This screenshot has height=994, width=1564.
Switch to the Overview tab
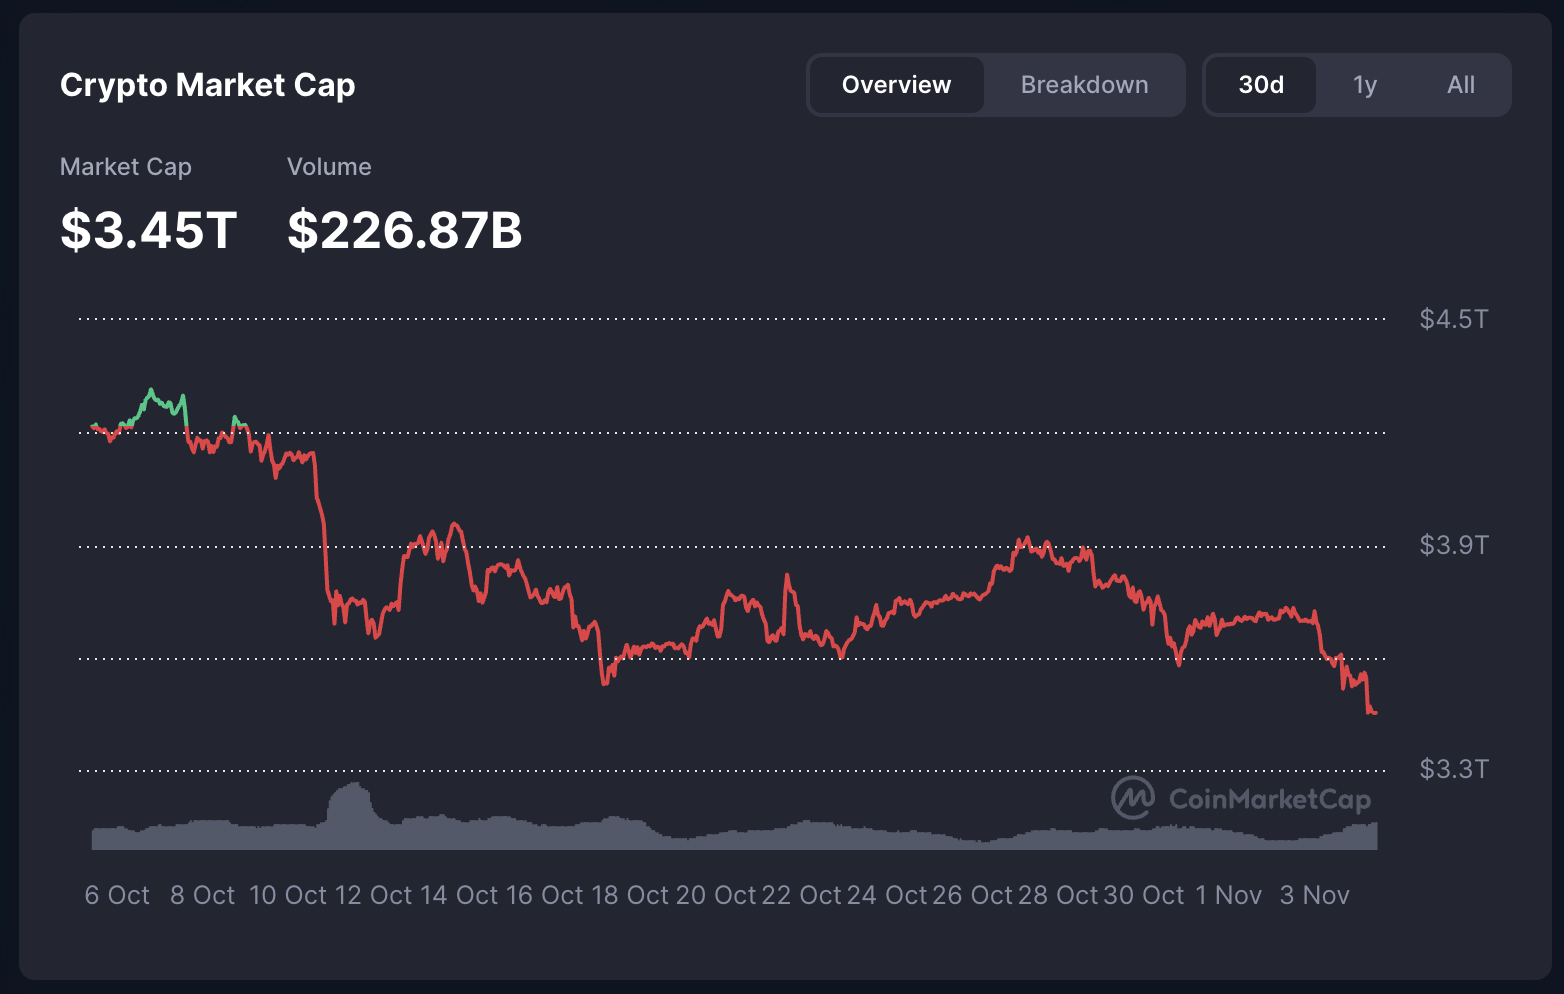[x=896, y=85]
